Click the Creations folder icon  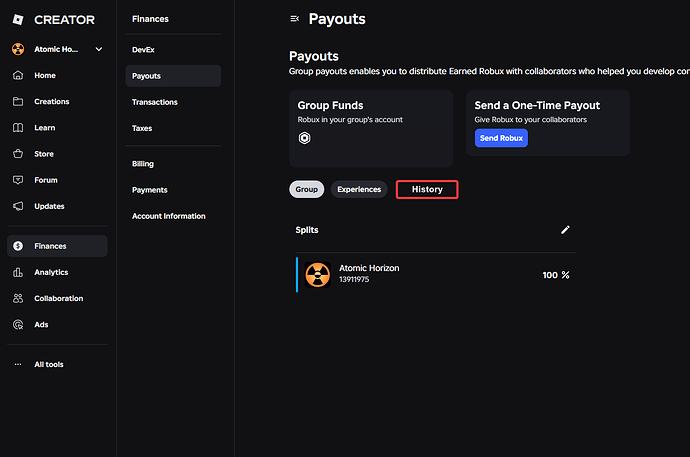(x=18, y=102)
